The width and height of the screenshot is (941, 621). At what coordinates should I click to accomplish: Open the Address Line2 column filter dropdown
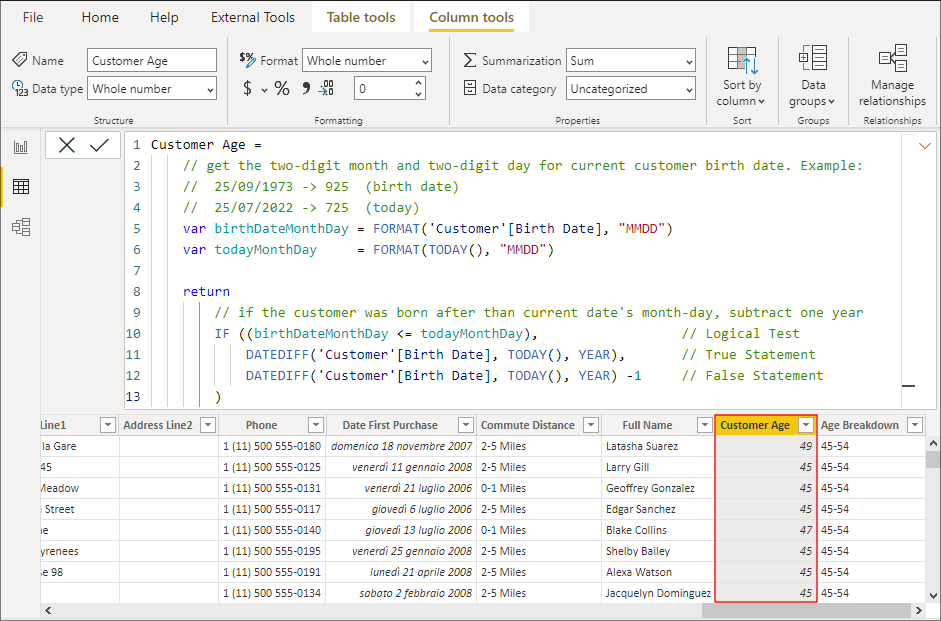click(208, 425)
